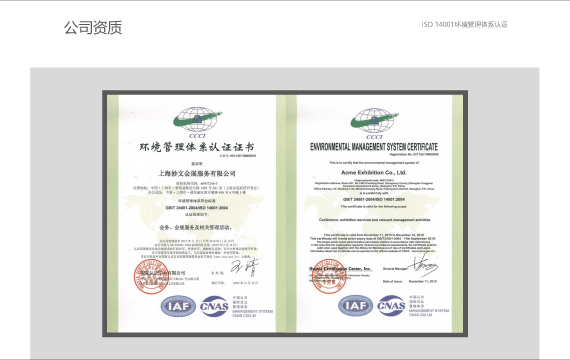The width and height of the screenshot is (570, 360).
Task: Click scope text 会务、会展服务及相关管理活动
Action: point(196,227)
